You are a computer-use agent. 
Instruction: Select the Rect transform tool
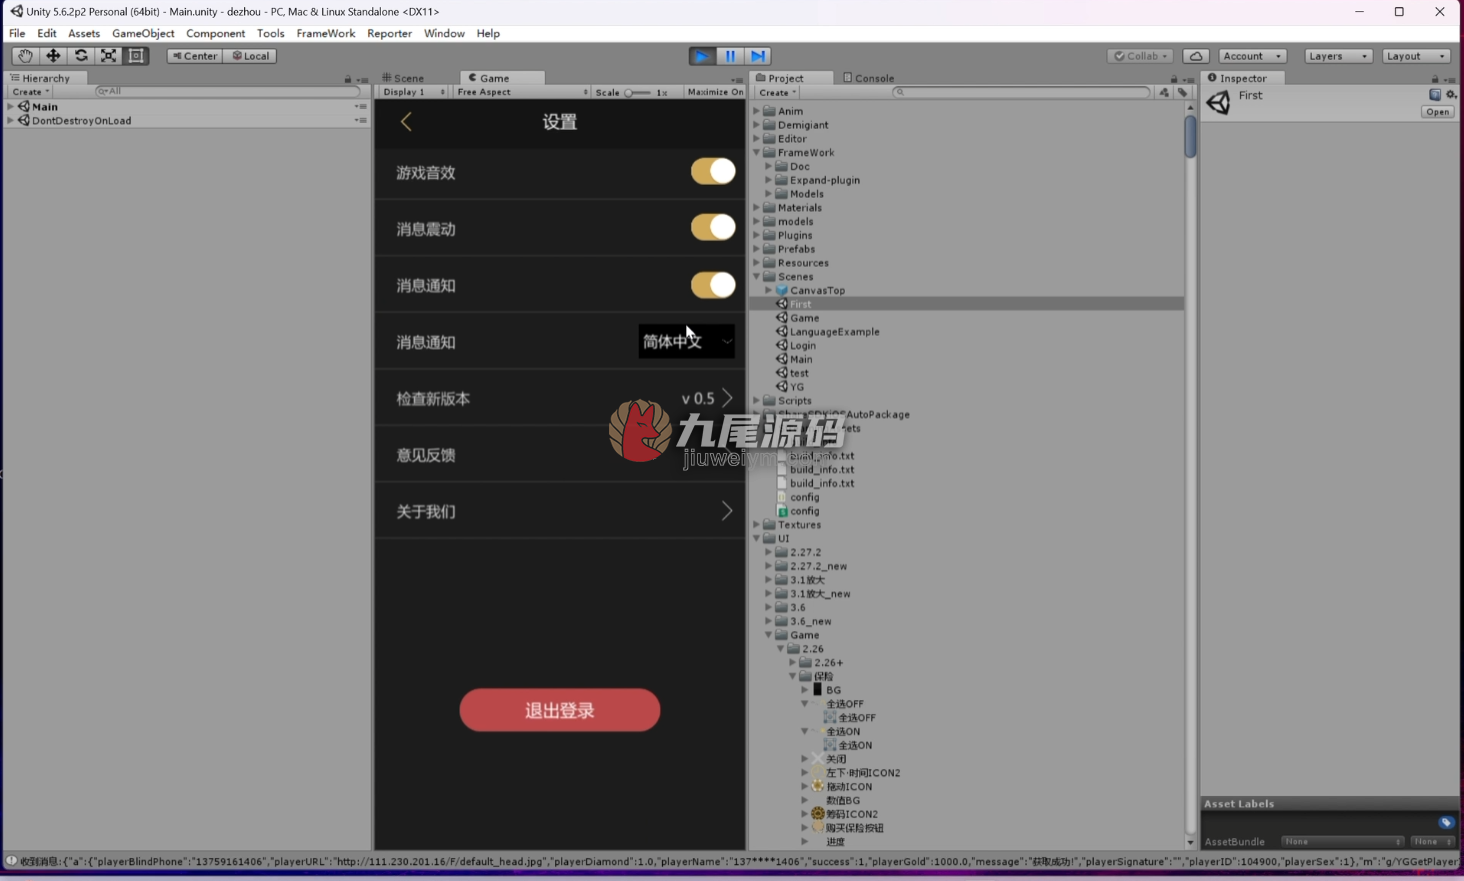(x=136, y=56)
